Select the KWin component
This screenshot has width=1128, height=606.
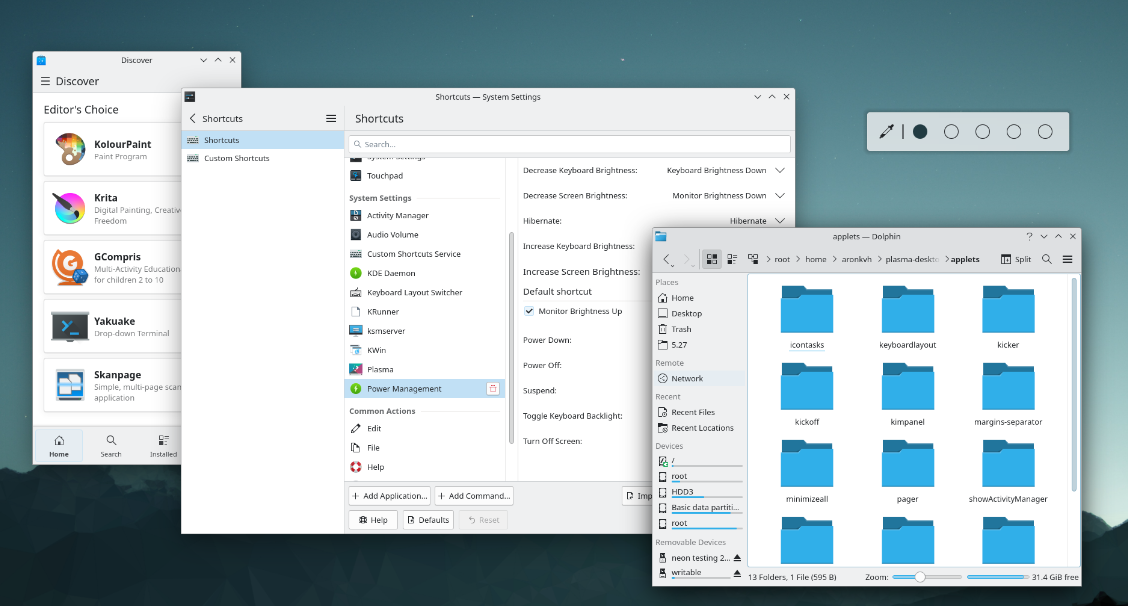(425, 351)
